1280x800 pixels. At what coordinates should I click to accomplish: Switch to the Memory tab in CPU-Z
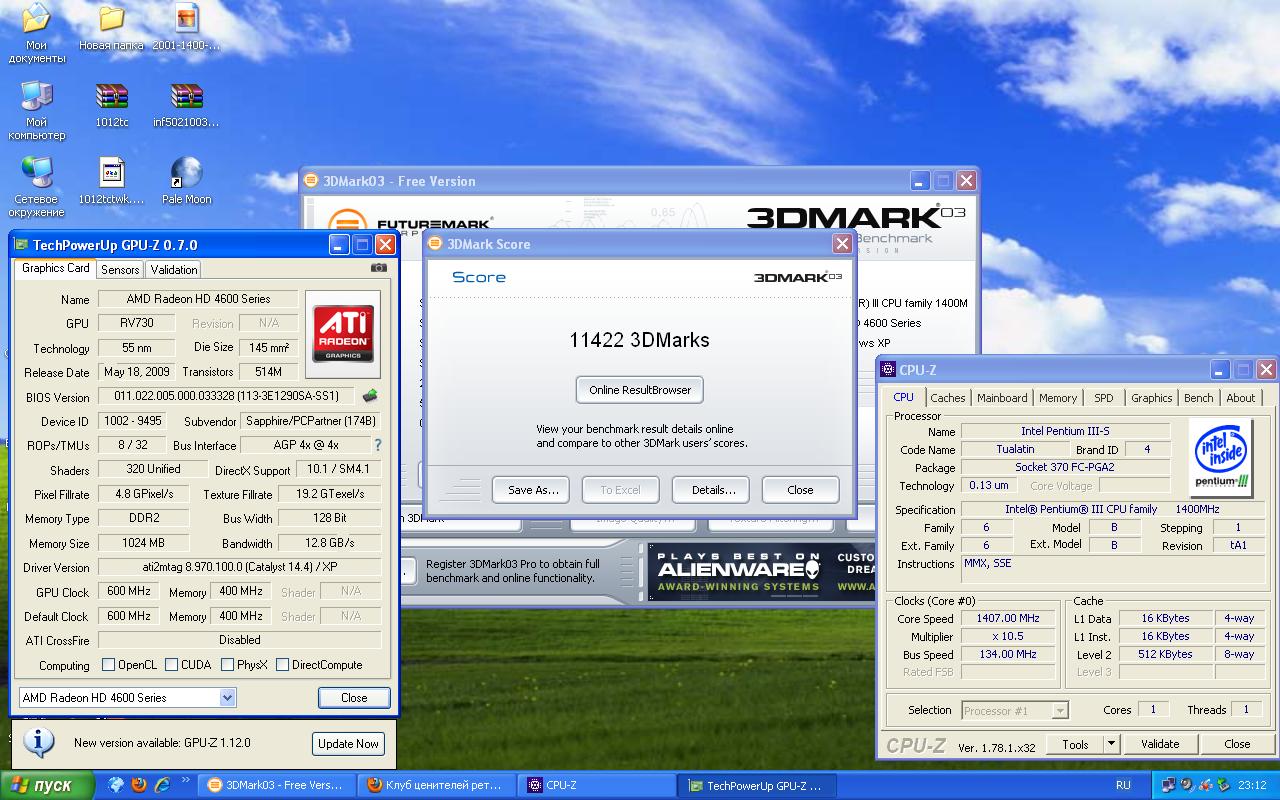tap(1058, 398)
